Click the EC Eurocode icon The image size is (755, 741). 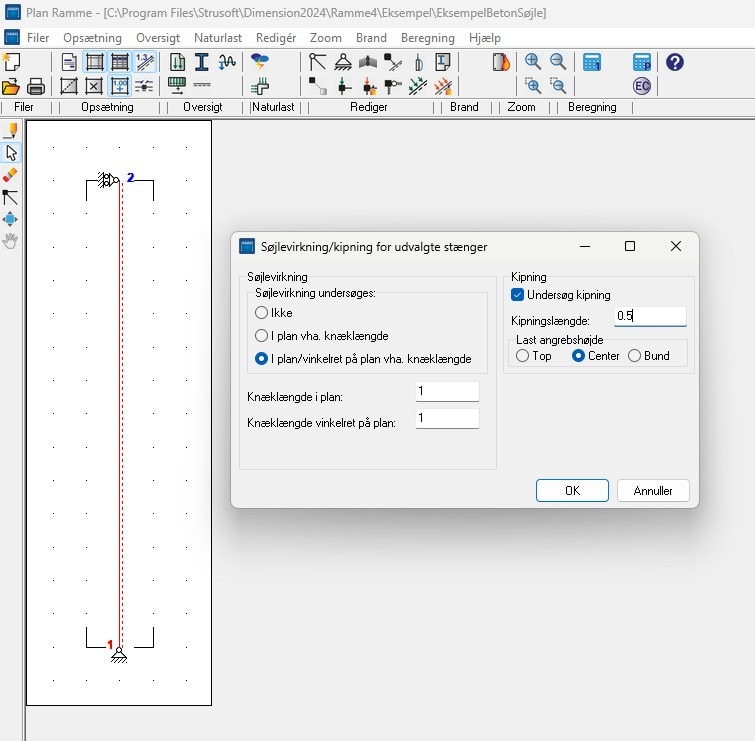tap(642, 86)
